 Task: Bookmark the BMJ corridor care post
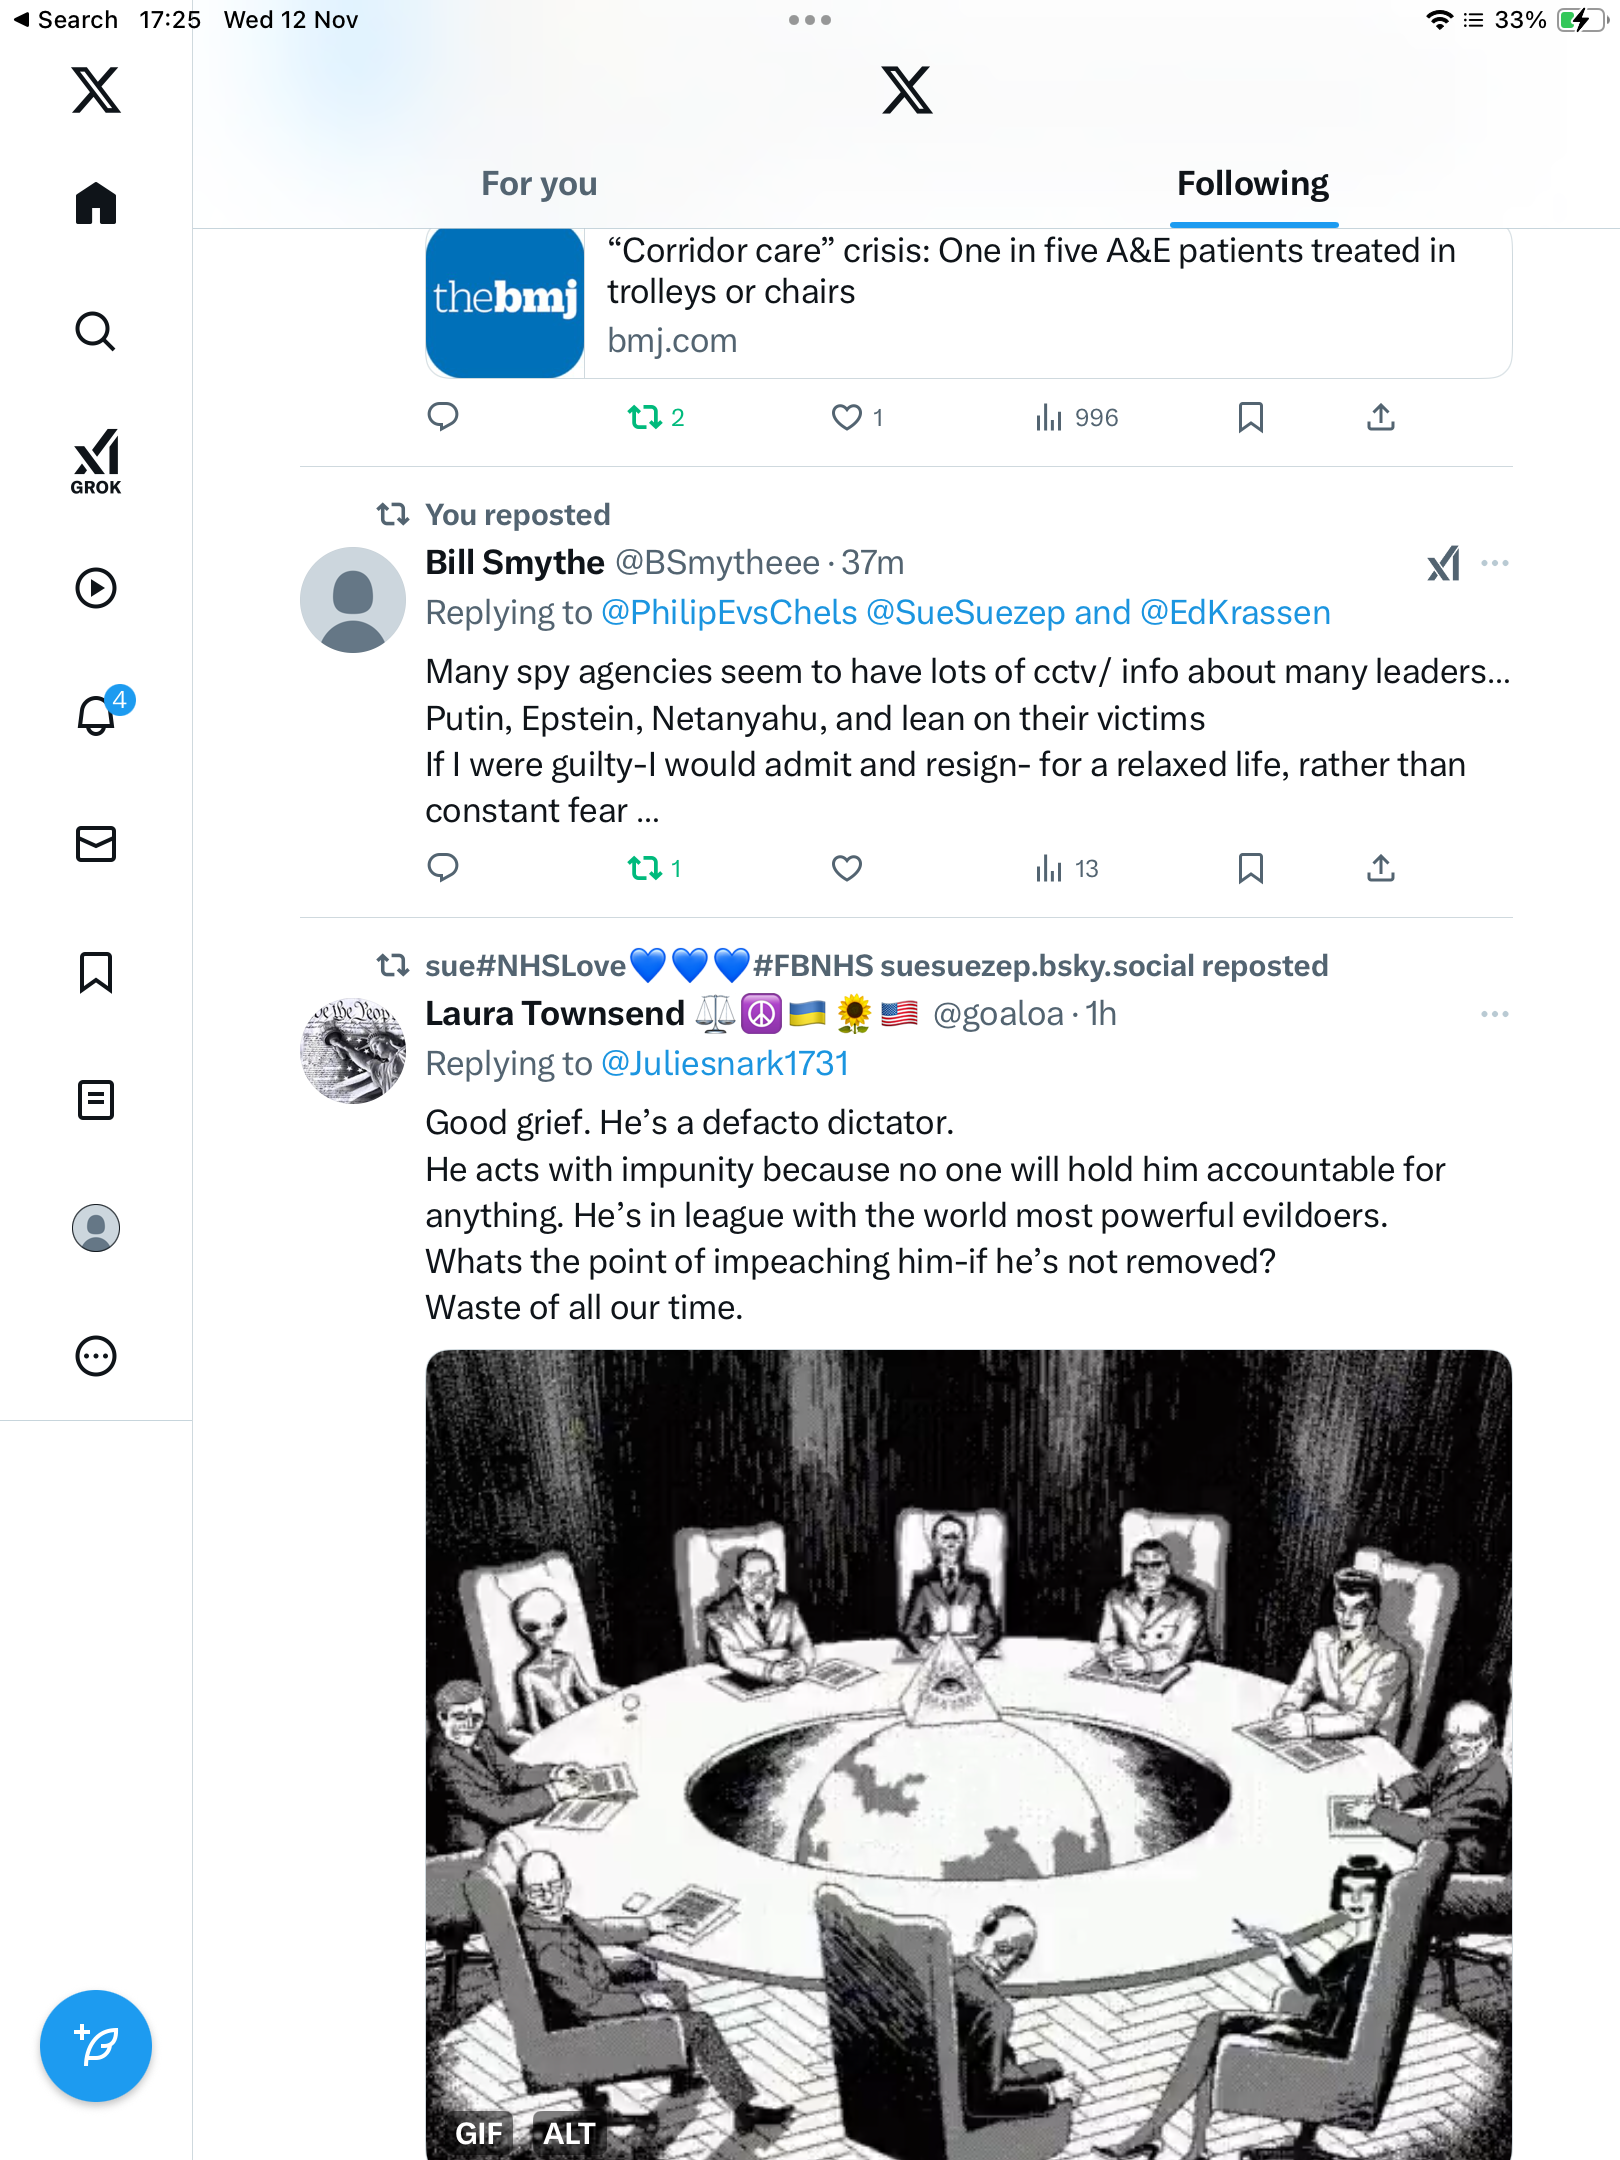coord(1250,417)
